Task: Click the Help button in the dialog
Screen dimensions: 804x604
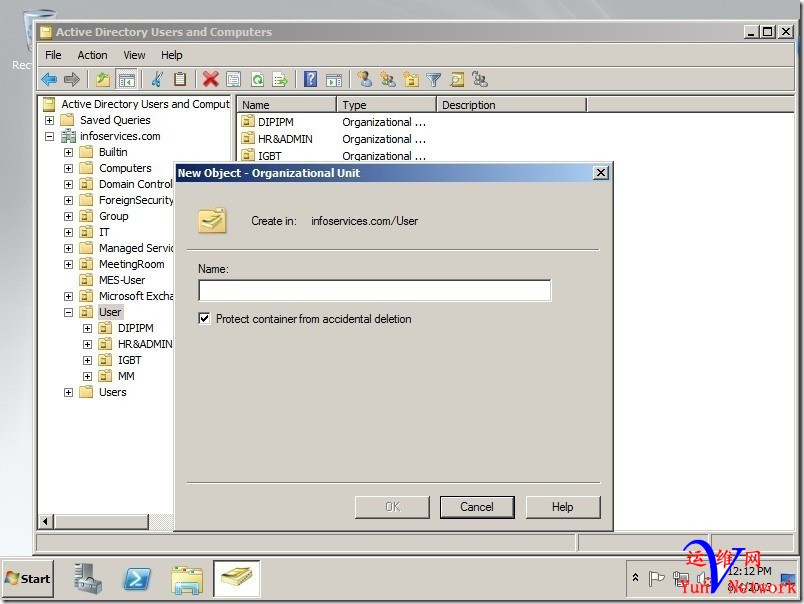Action: [562, 507]
